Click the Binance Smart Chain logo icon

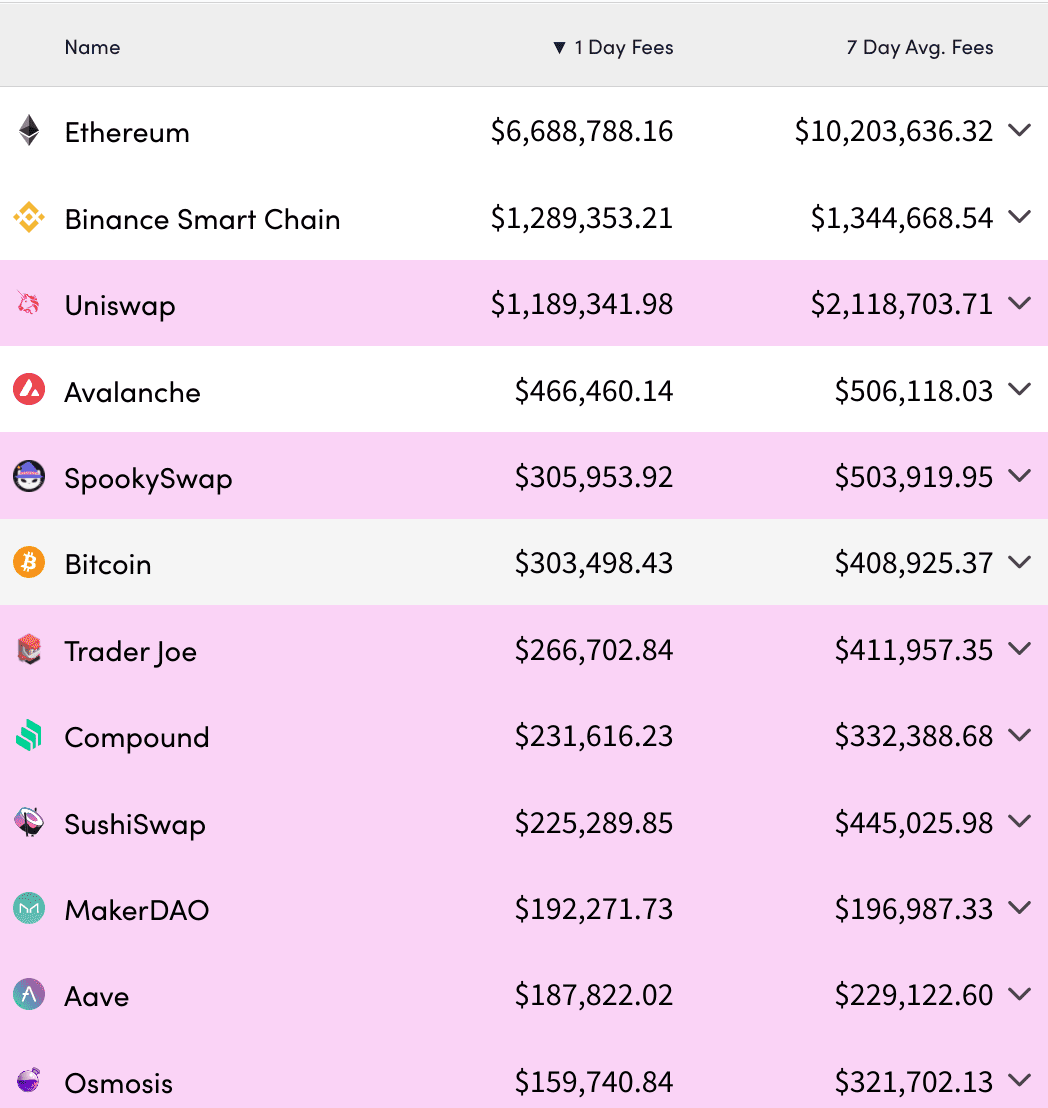pos(29,218)
